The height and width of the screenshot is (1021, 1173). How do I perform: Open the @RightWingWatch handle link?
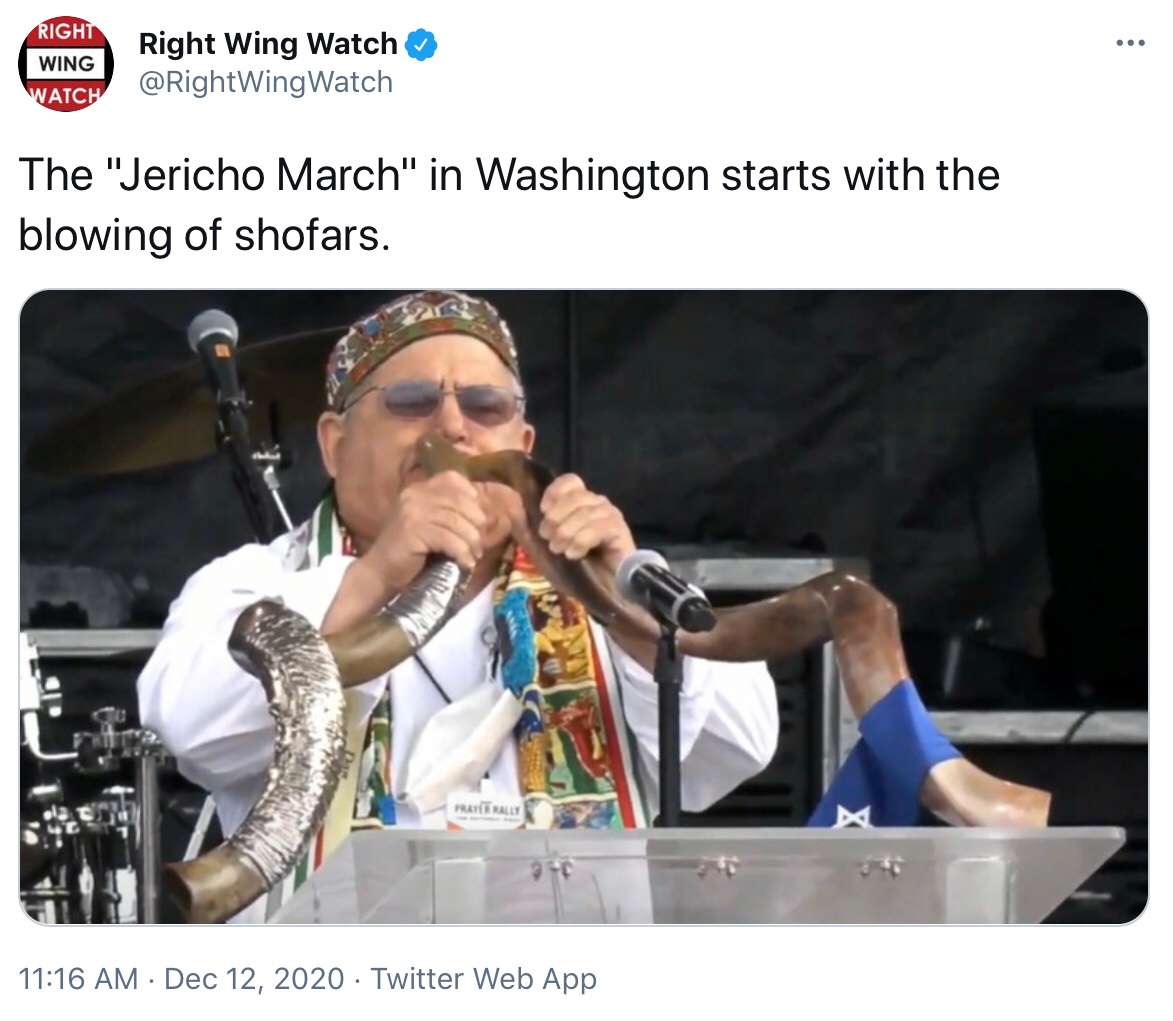point(265,82)
